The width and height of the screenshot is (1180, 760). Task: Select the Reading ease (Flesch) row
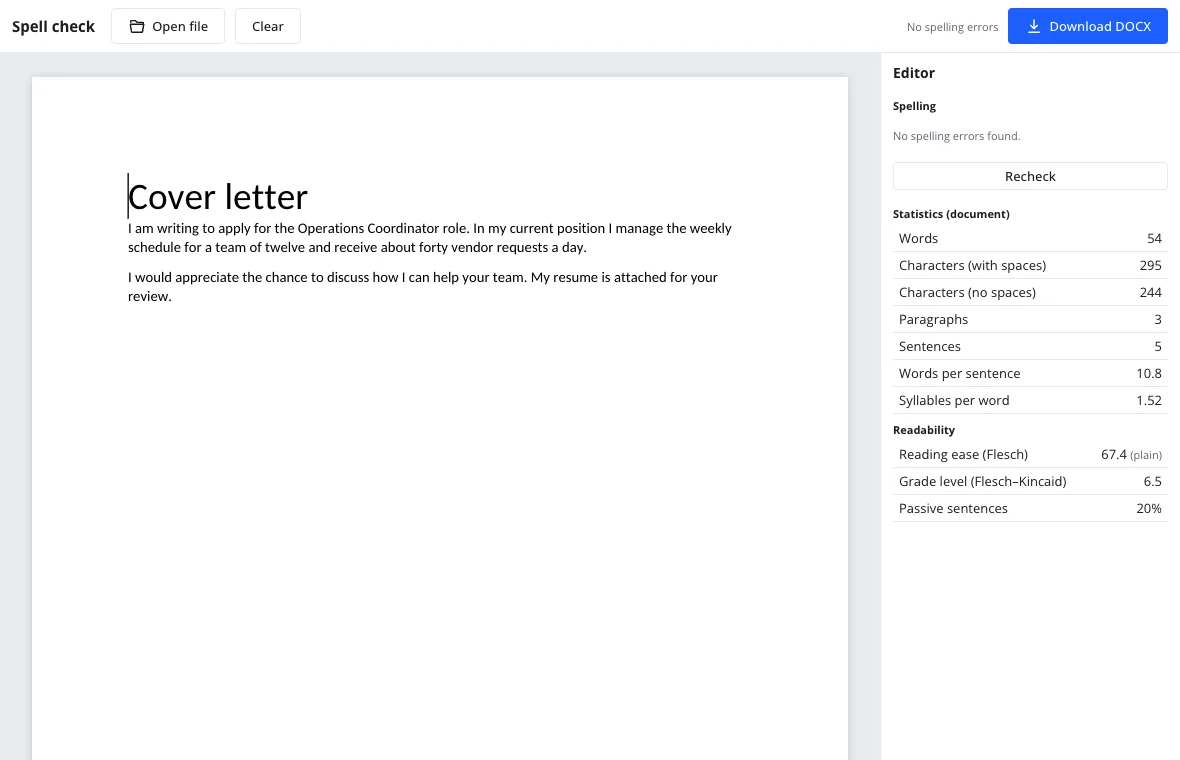click(x=1029, y=454)
